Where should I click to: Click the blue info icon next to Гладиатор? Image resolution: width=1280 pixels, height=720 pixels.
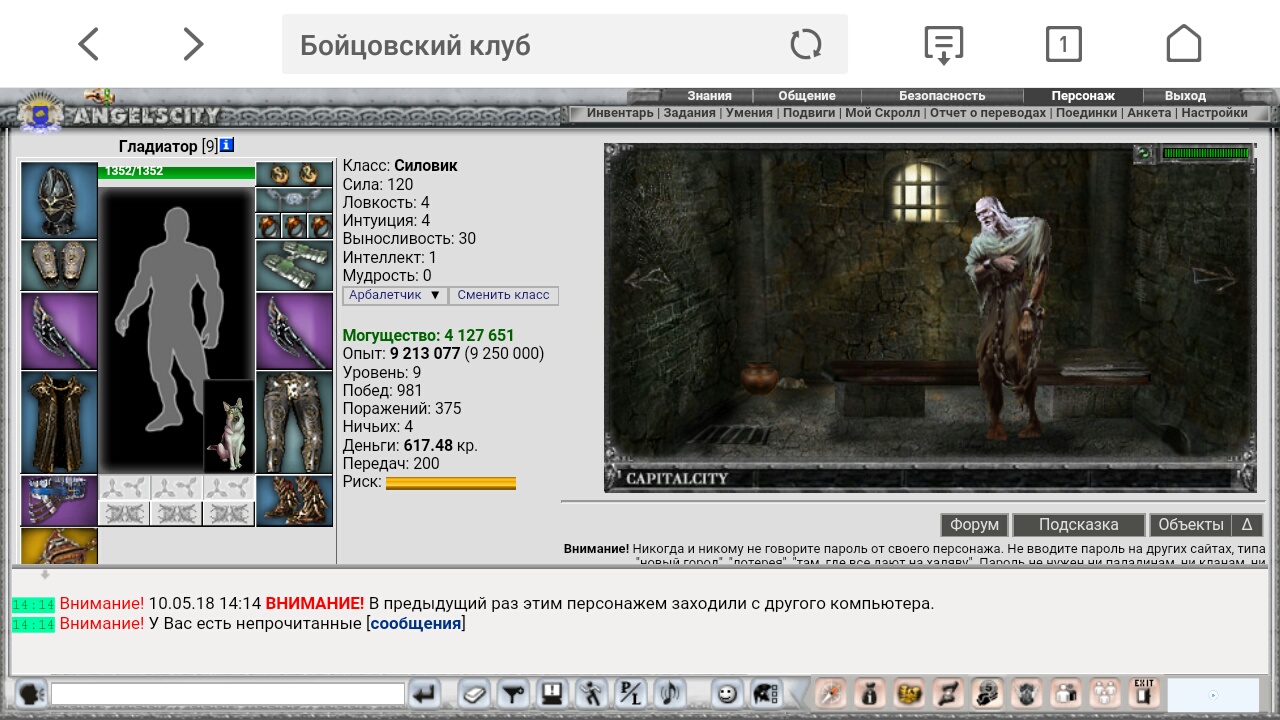pos(227,145)
